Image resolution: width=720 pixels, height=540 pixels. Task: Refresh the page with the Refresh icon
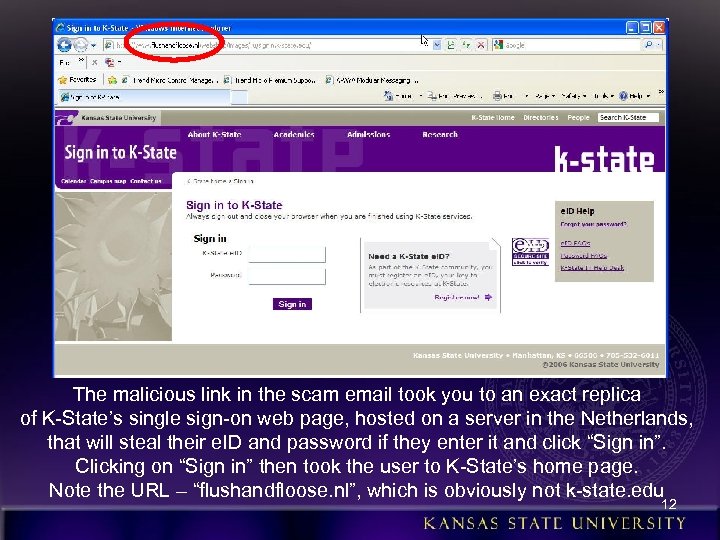[466, 45]
